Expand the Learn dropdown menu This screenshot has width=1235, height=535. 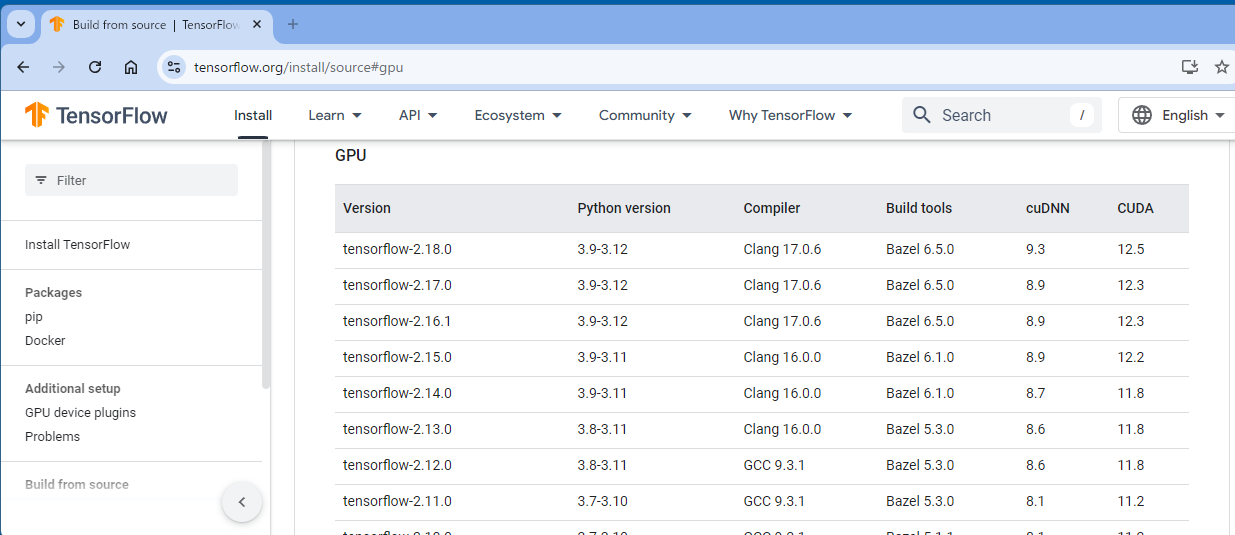click(x=335, y=115)
